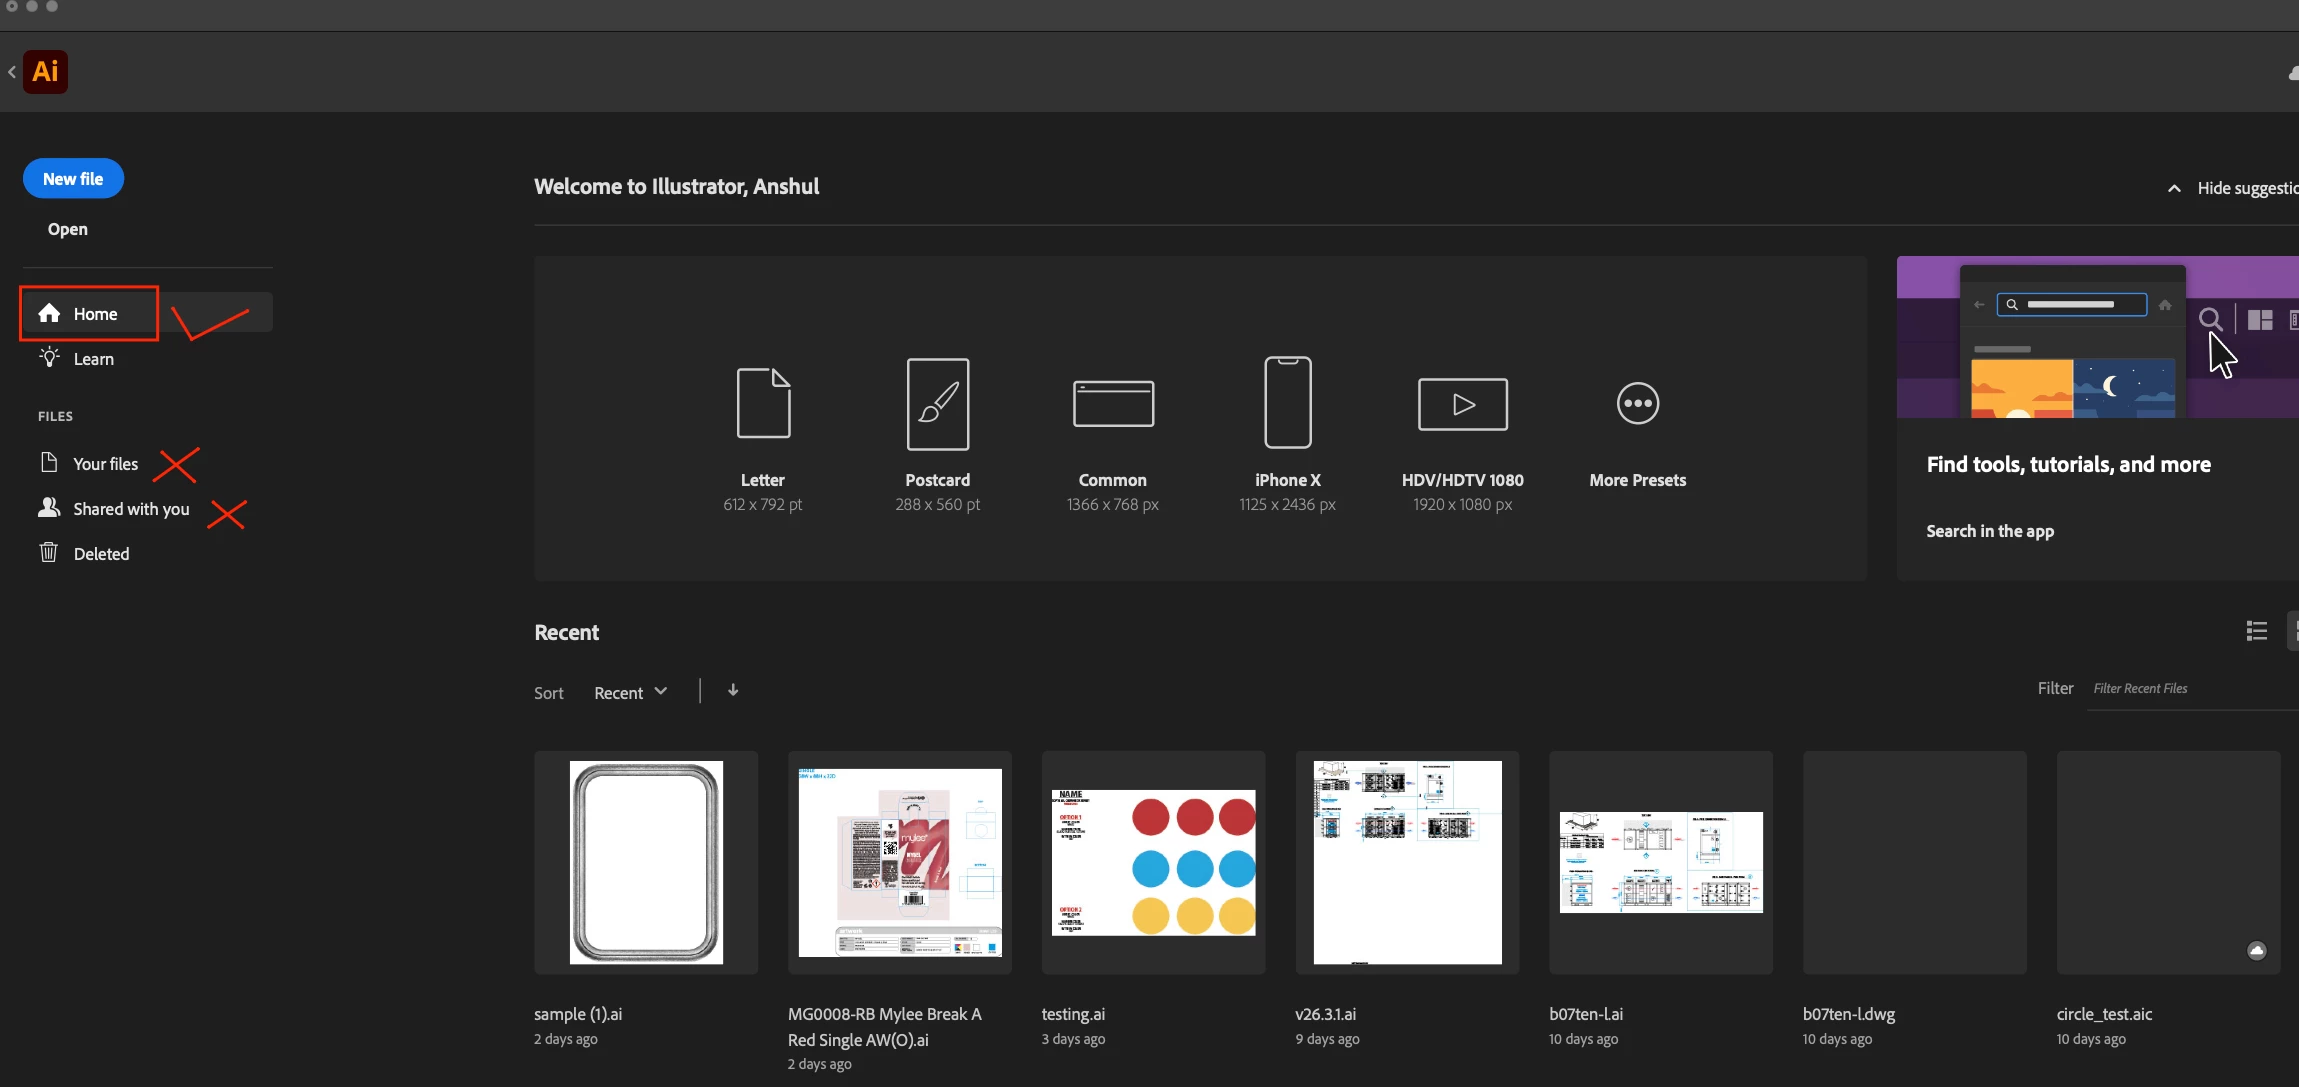Screen dimensions: 2299x1087
Task: Select the Letter document preset icon
Action: 763,403
